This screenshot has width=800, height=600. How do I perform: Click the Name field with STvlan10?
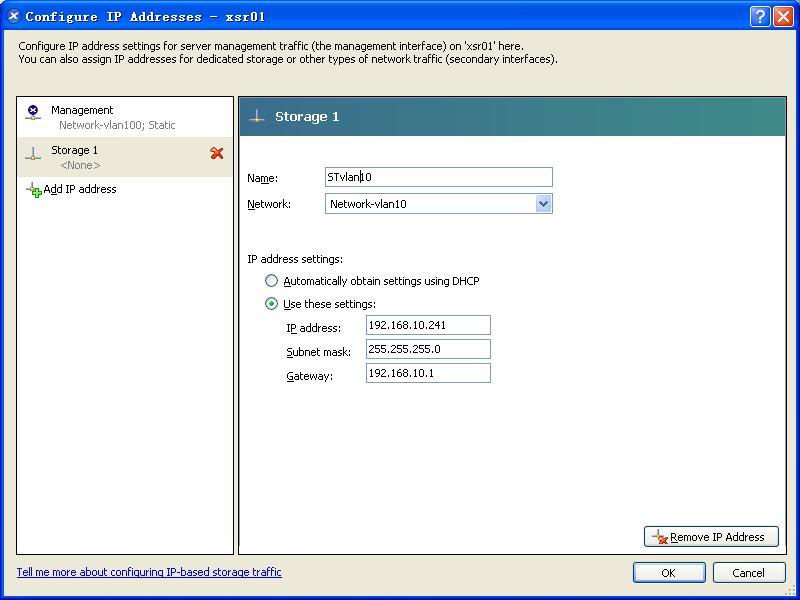pos(439,177)
